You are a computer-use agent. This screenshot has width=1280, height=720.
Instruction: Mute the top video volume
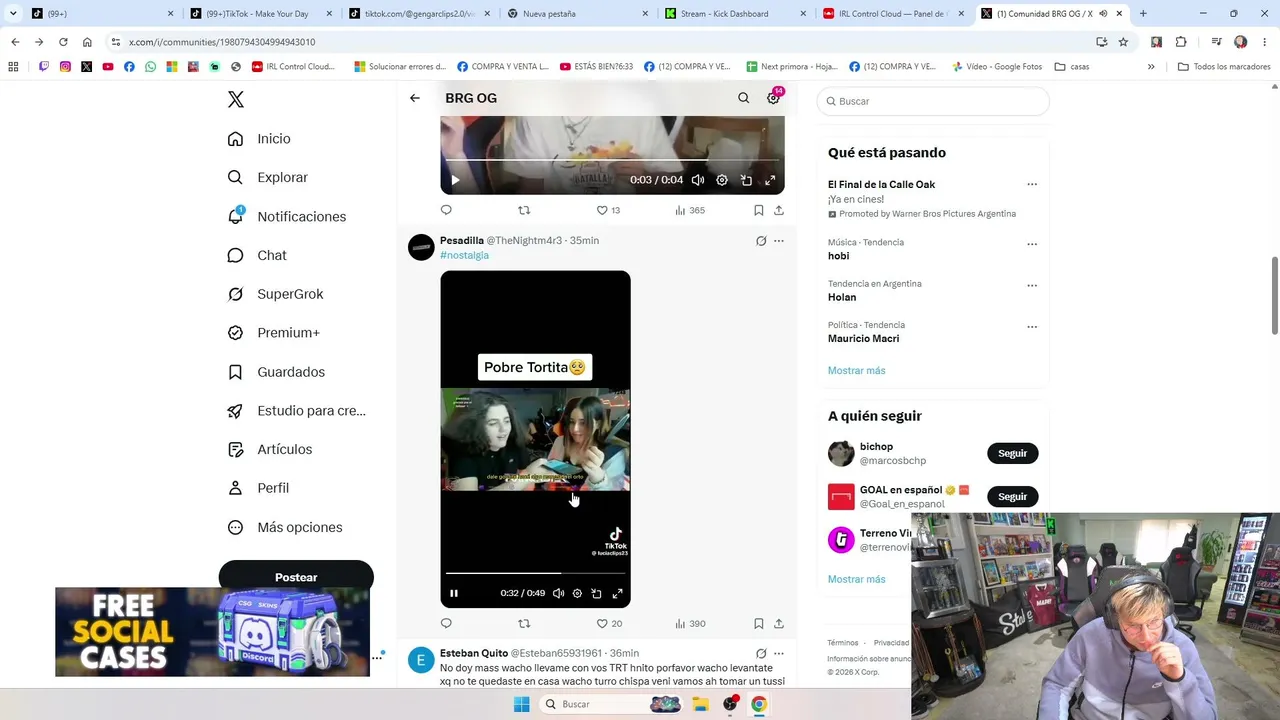(x=698, y=180)
